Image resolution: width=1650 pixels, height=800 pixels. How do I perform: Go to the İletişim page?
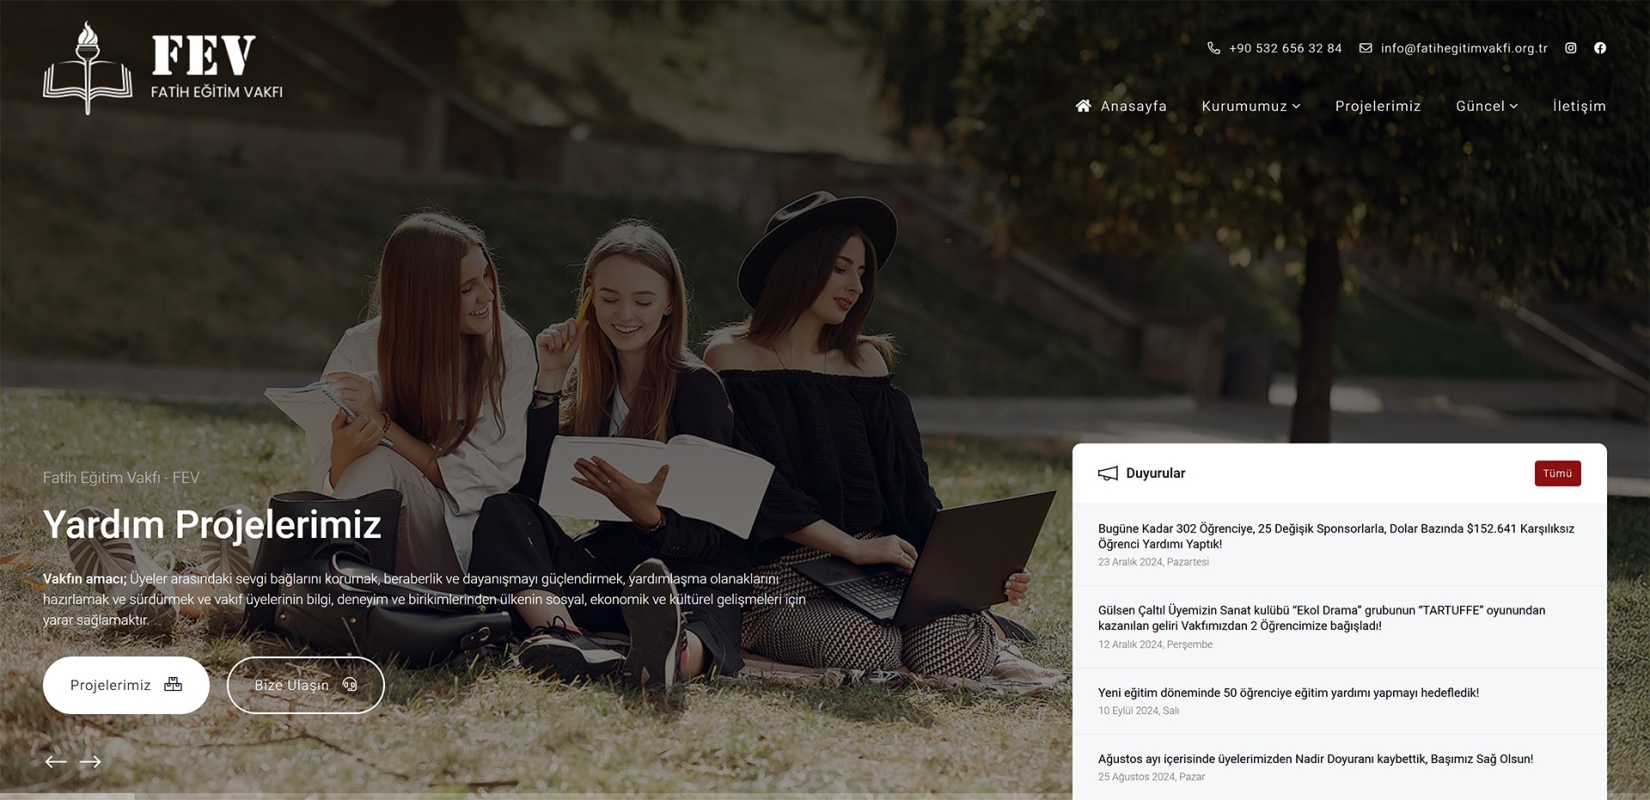tap(1579, 106)
